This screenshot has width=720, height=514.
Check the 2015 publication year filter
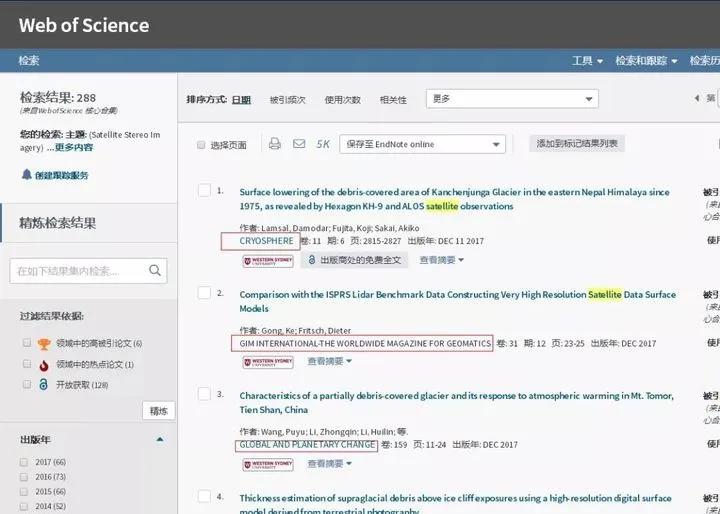click(24, 491)
